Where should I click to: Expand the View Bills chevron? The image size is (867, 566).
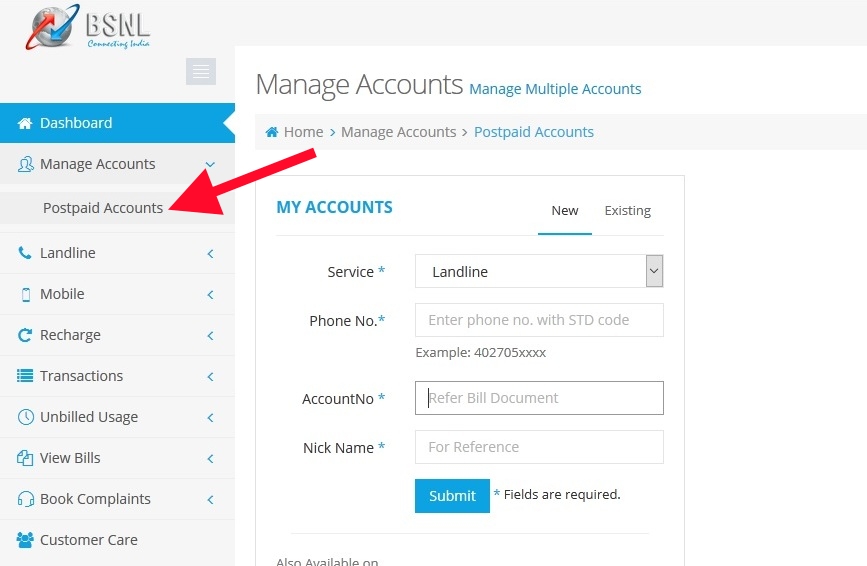coord(210,458)
